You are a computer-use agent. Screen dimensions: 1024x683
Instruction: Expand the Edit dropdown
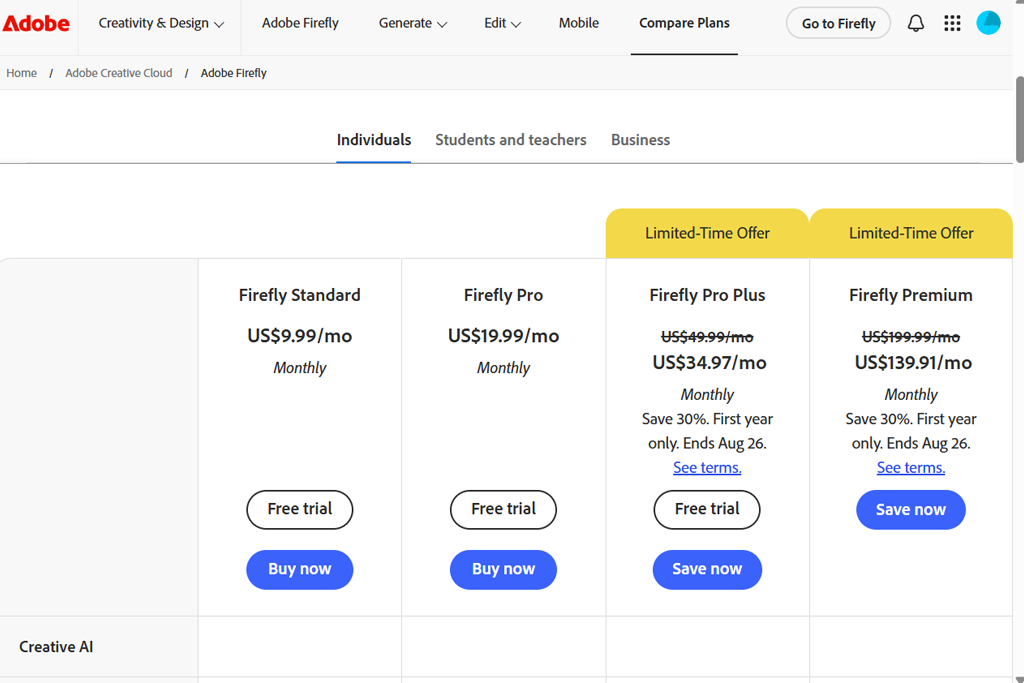[502, 24]
